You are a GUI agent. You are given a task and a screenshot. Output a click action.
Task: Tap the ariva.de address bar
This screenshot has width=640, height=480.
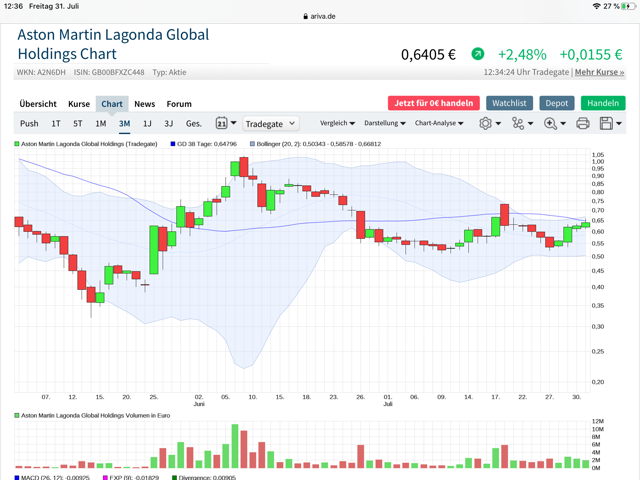tap(320, 16)
